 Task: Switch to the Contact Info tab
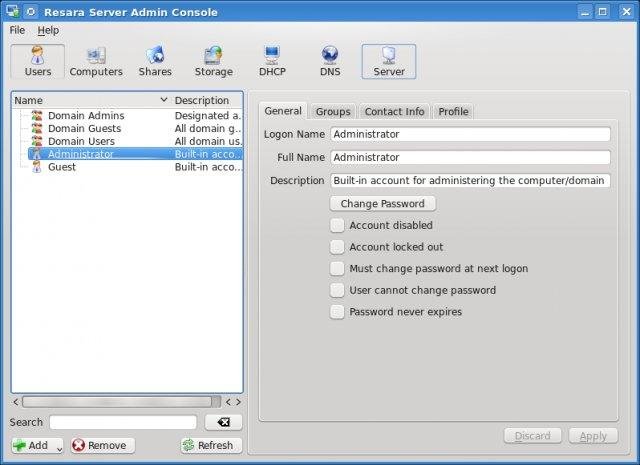pos(394,111)
